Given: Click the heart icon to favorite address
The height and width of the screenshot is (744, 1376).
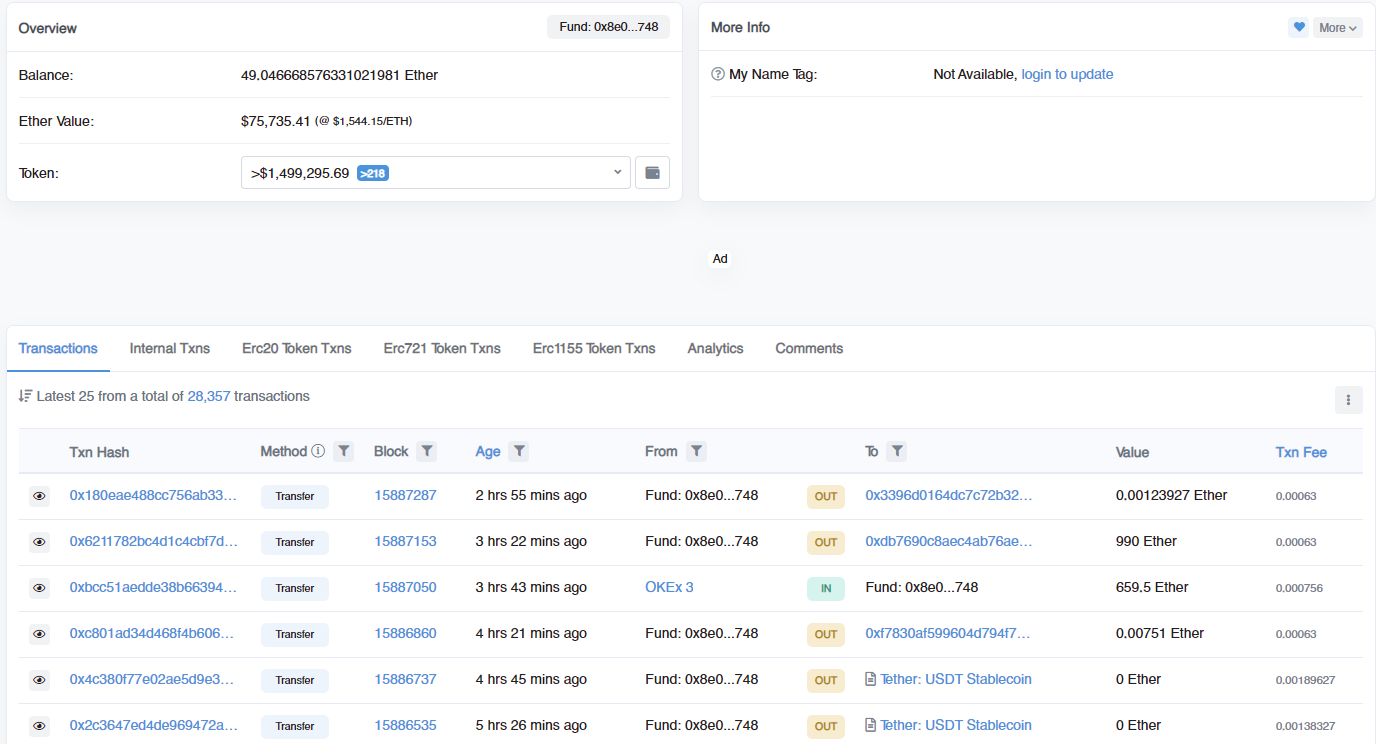Looking at the screenshot, I should click(1298, 27).
